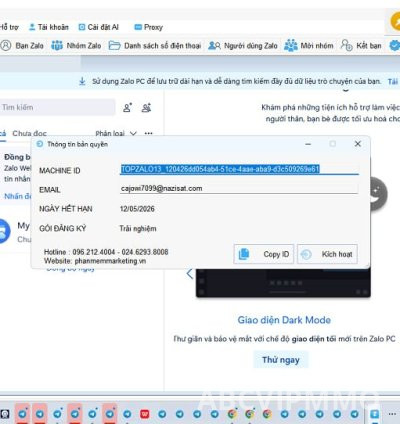Click the create group icon beside search
Viewport: 400px width, 424px height.
tap(146, 107)
